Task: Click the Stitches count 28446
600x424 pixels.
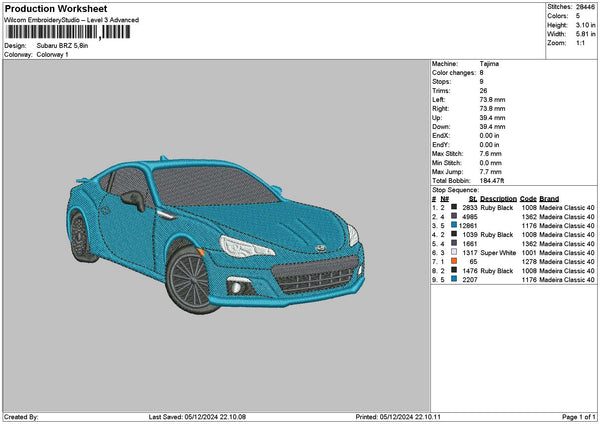Action: (586, 6)
